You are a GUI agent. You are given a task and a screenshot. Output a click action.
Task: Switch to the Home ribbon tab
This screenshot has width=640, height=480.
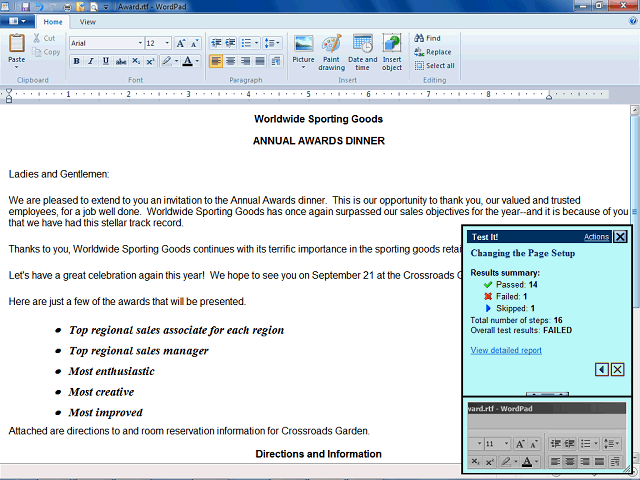(53, 22)
